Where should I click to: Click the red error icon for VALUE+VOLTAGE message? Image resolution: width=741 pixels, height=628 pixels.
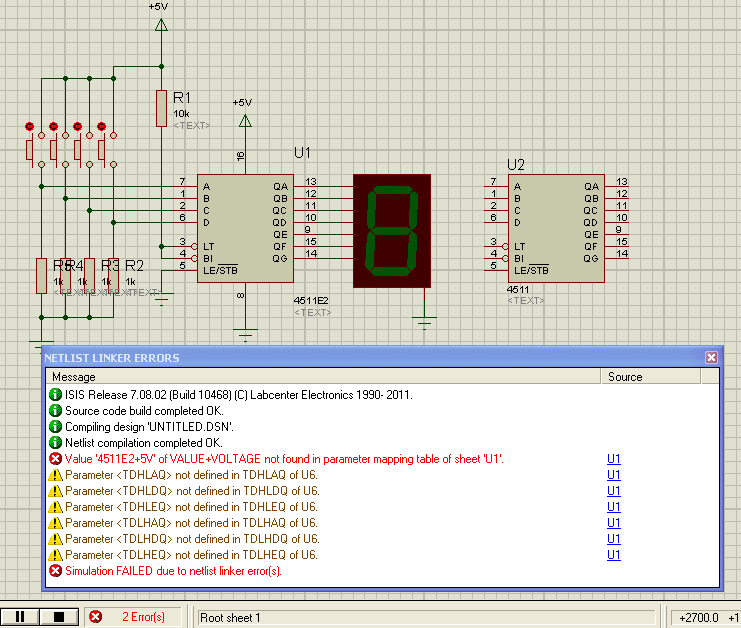[56, 459]
